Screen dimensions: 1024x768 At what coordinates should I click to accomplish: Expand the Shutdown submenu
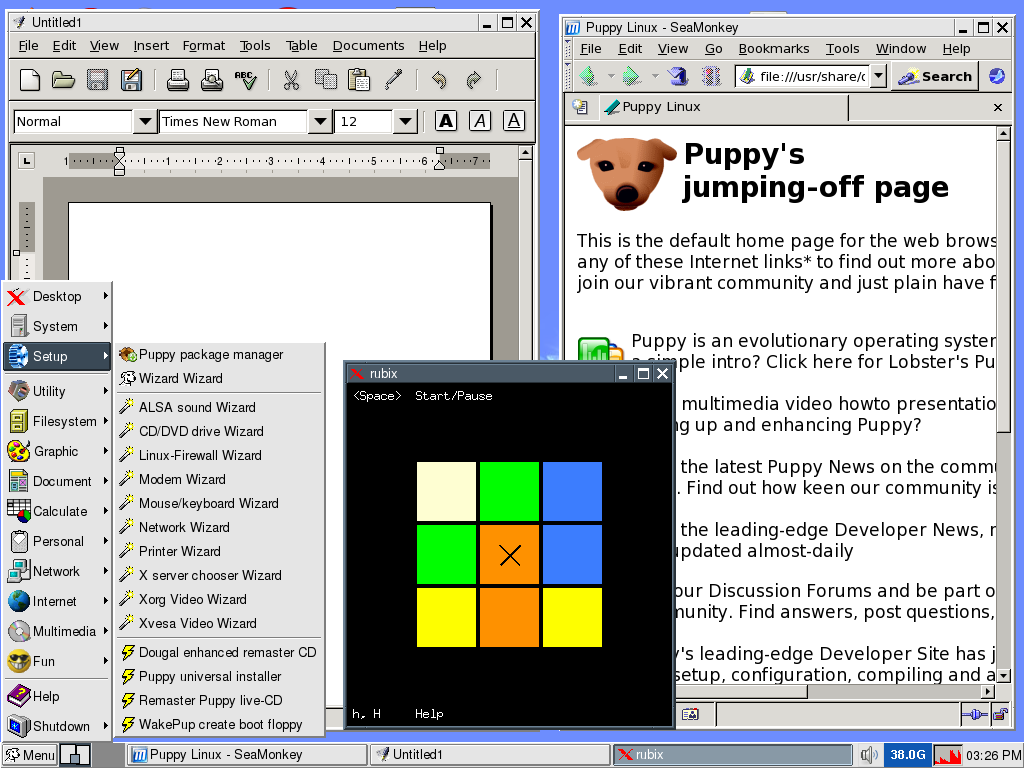57,726
